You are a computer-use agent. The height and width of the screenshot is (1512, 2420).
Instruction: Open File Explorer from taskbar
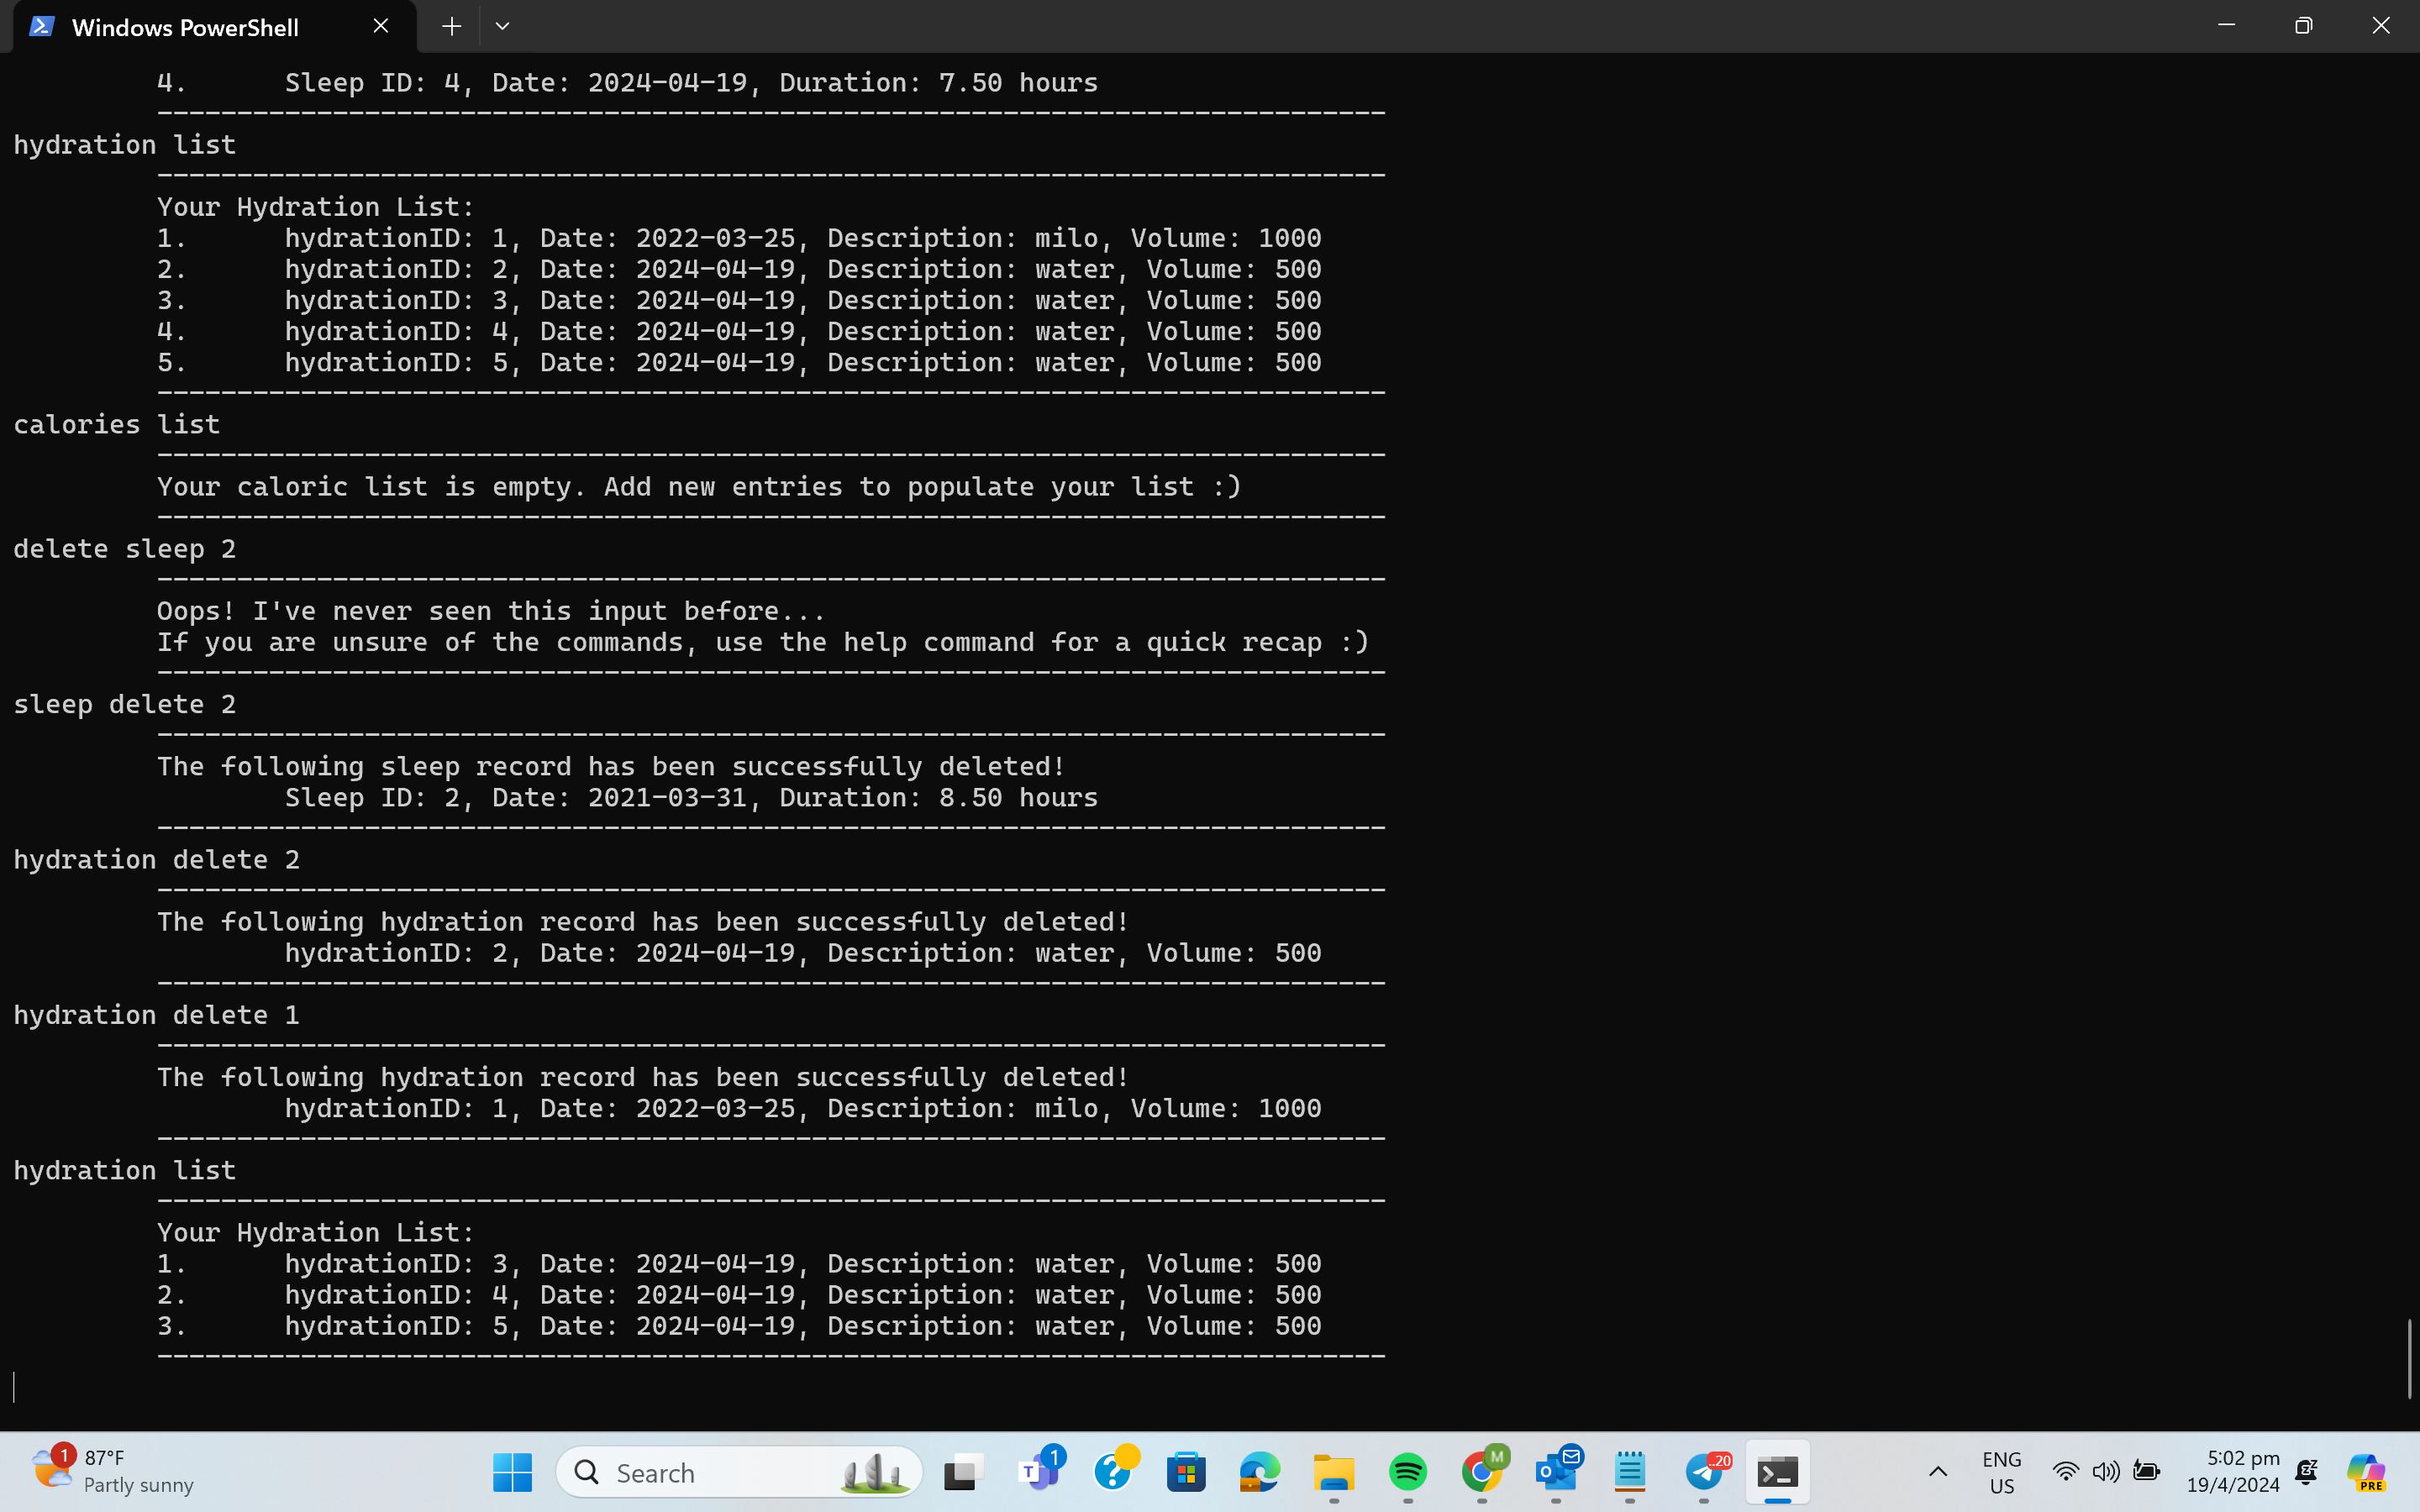coord(1333,1472)
